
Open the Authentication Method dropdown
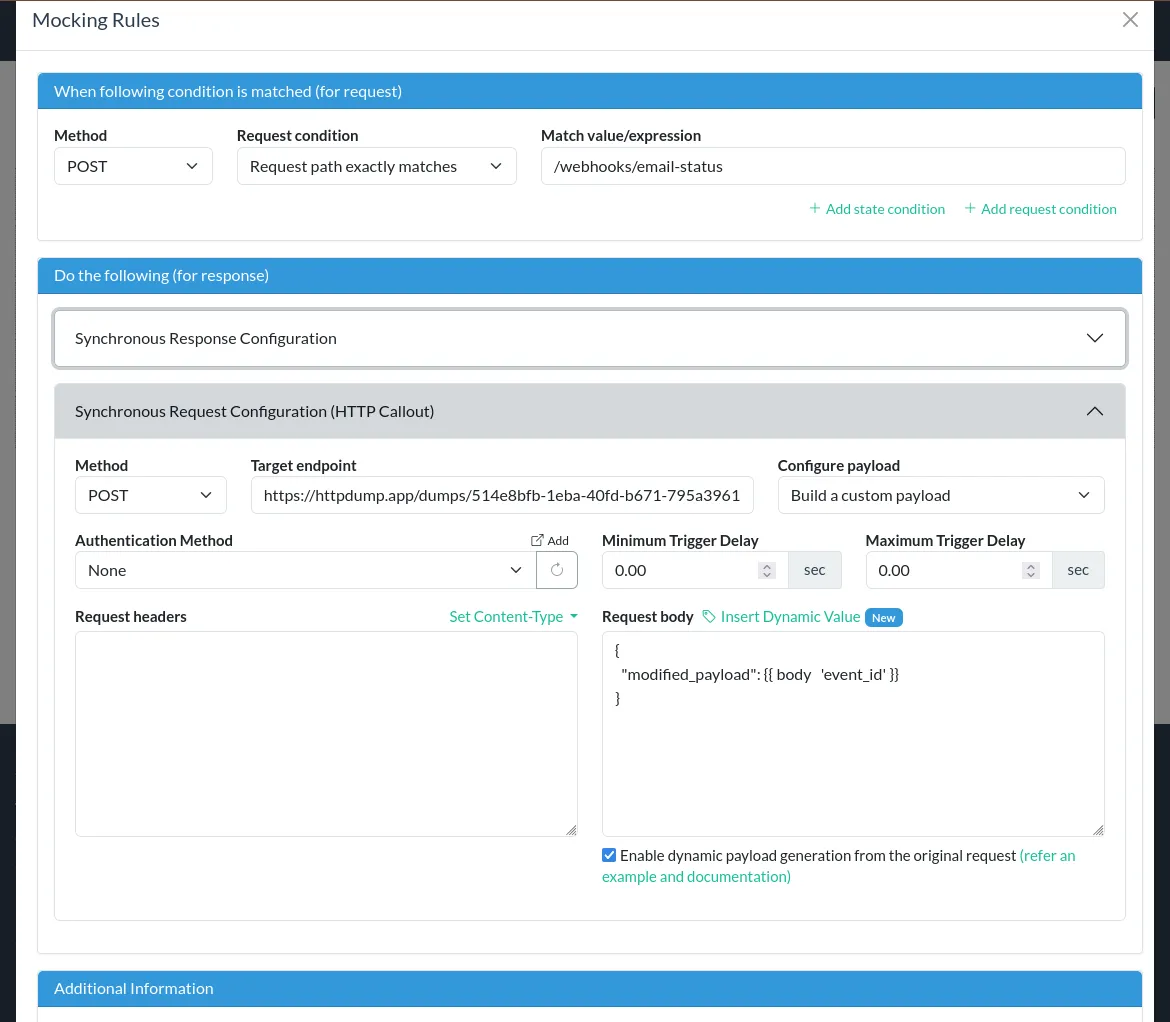300,569
